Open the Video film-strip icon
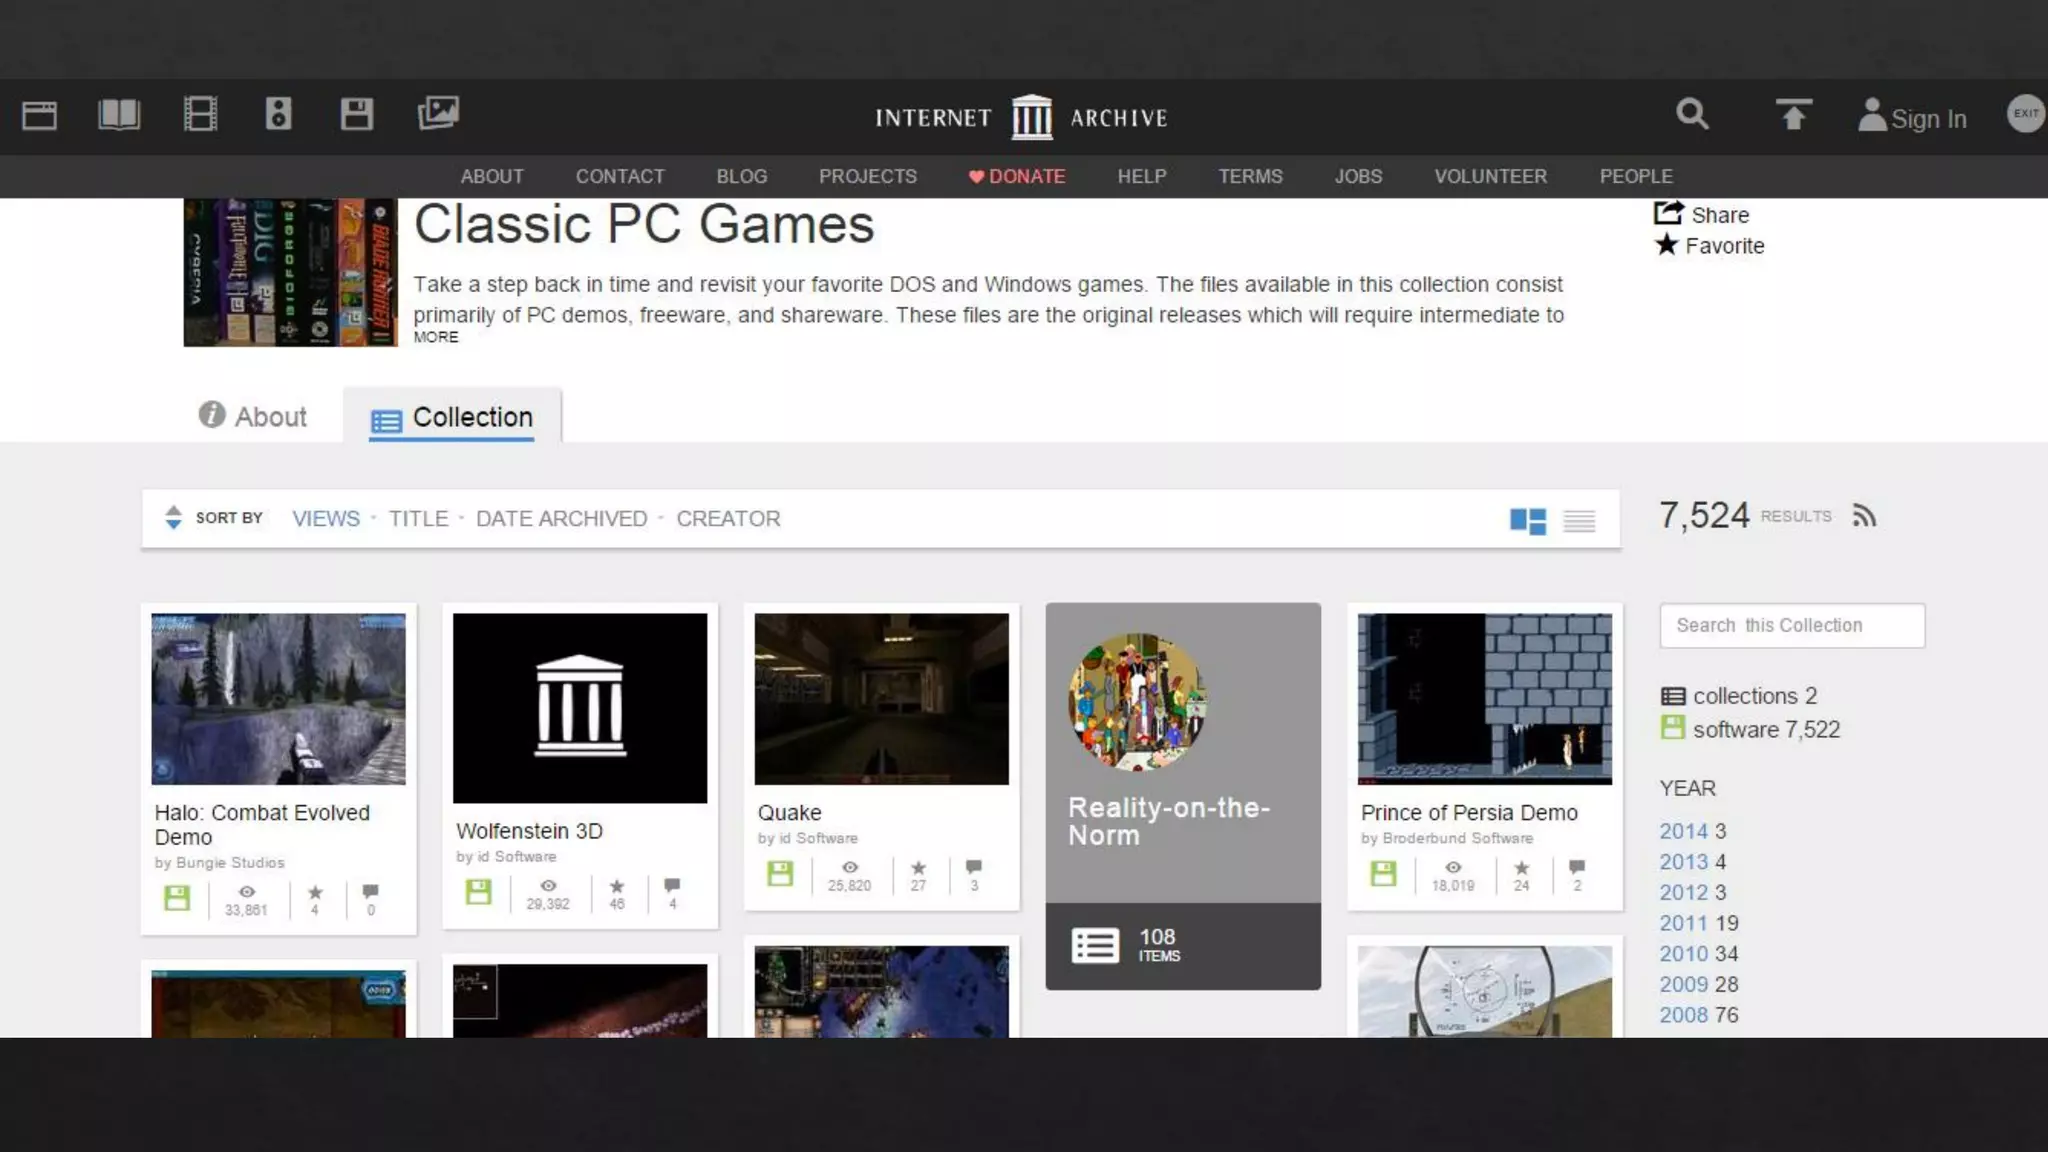Screen dimensions: 2048x1152 (200, 115)
